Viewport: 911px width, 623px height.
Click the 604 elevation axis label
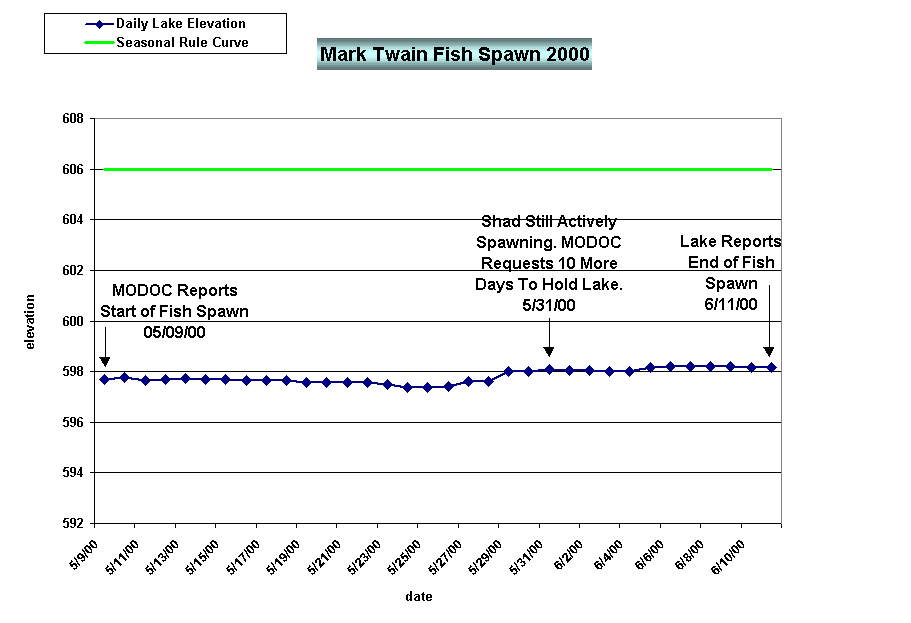73,220
